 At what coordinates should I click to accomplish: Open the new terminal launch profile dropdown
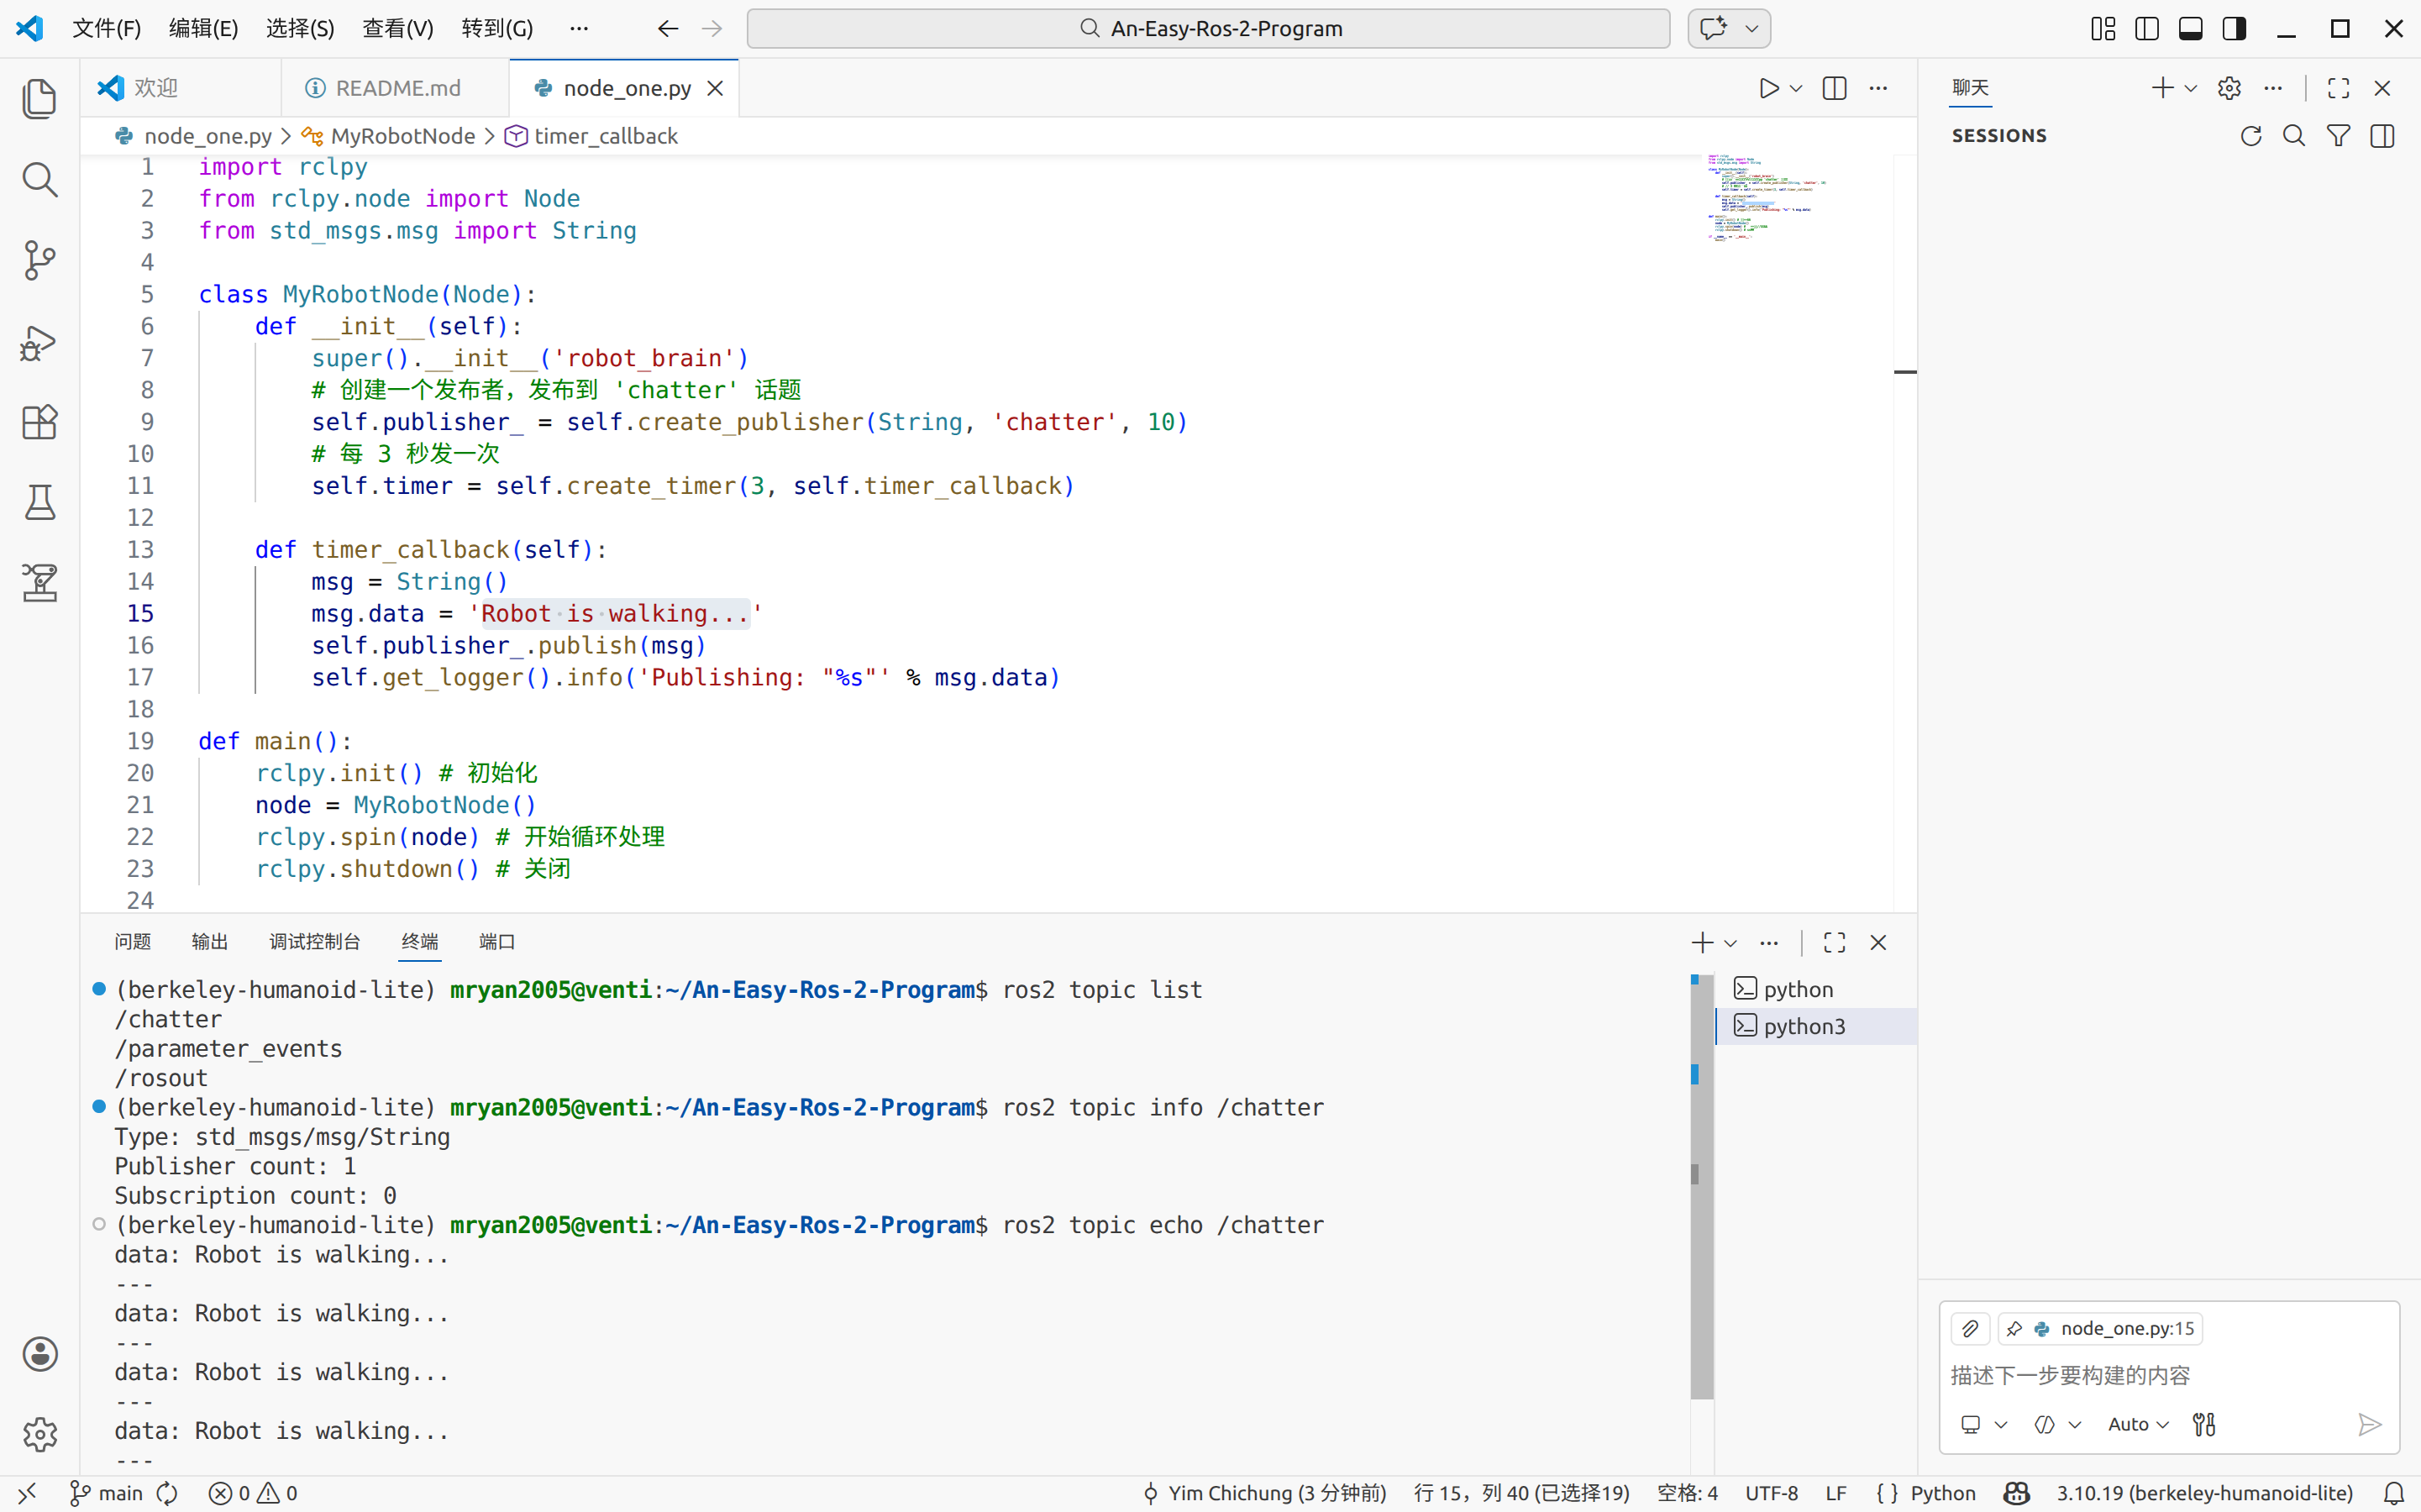1731,943
